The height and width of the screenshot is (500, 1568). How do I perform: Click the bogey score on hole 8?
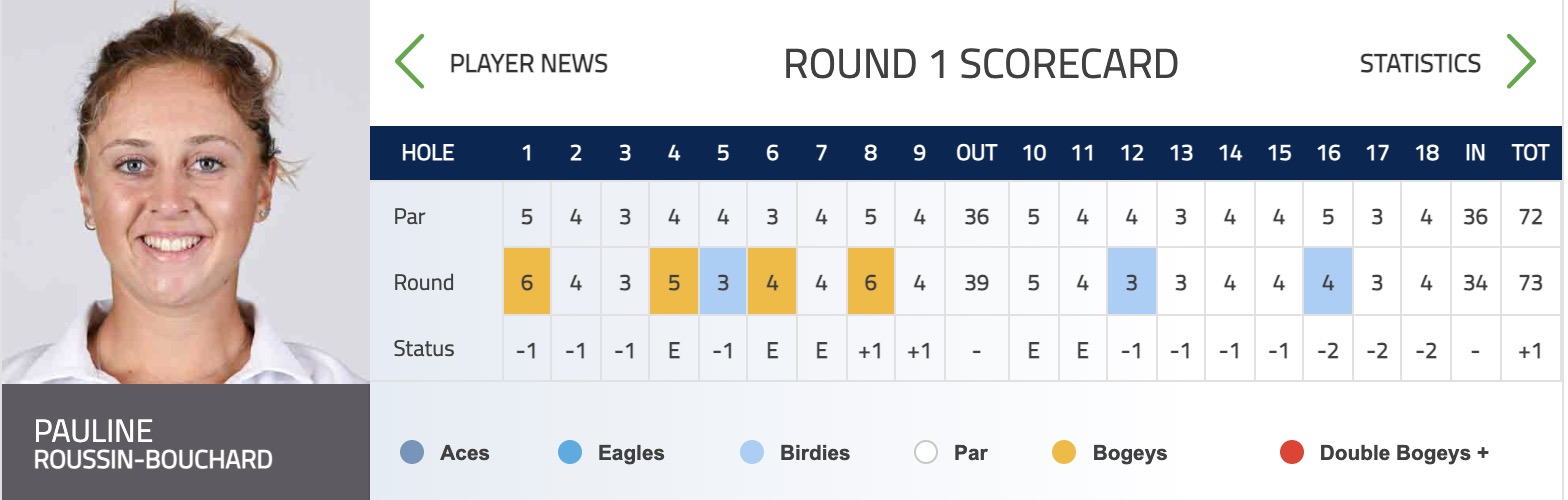click(x=871, y=282)
